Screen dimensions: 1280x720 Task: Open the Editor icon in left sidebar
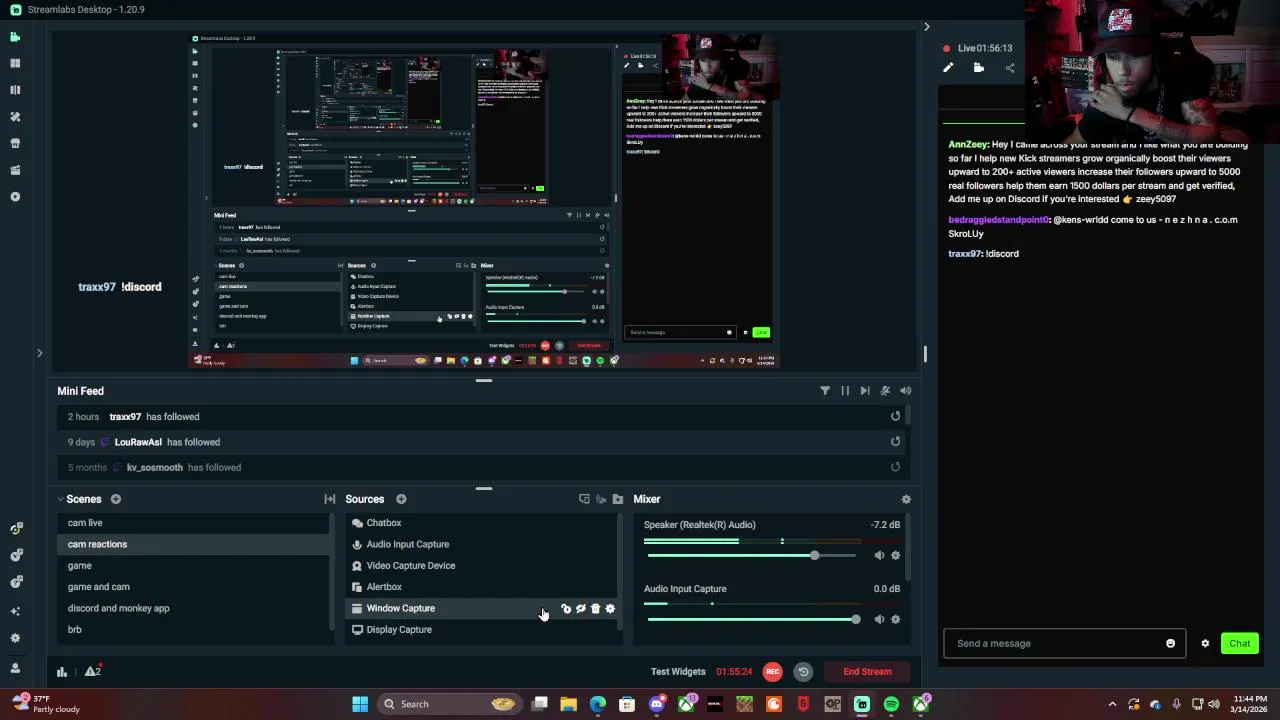coord(15,37)
